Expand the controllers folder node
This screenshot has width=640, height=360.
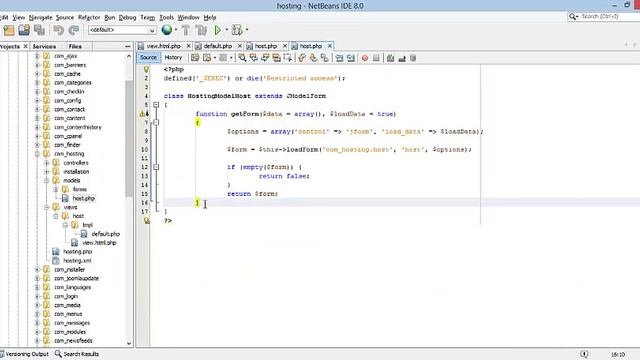(x=47, y=163)
